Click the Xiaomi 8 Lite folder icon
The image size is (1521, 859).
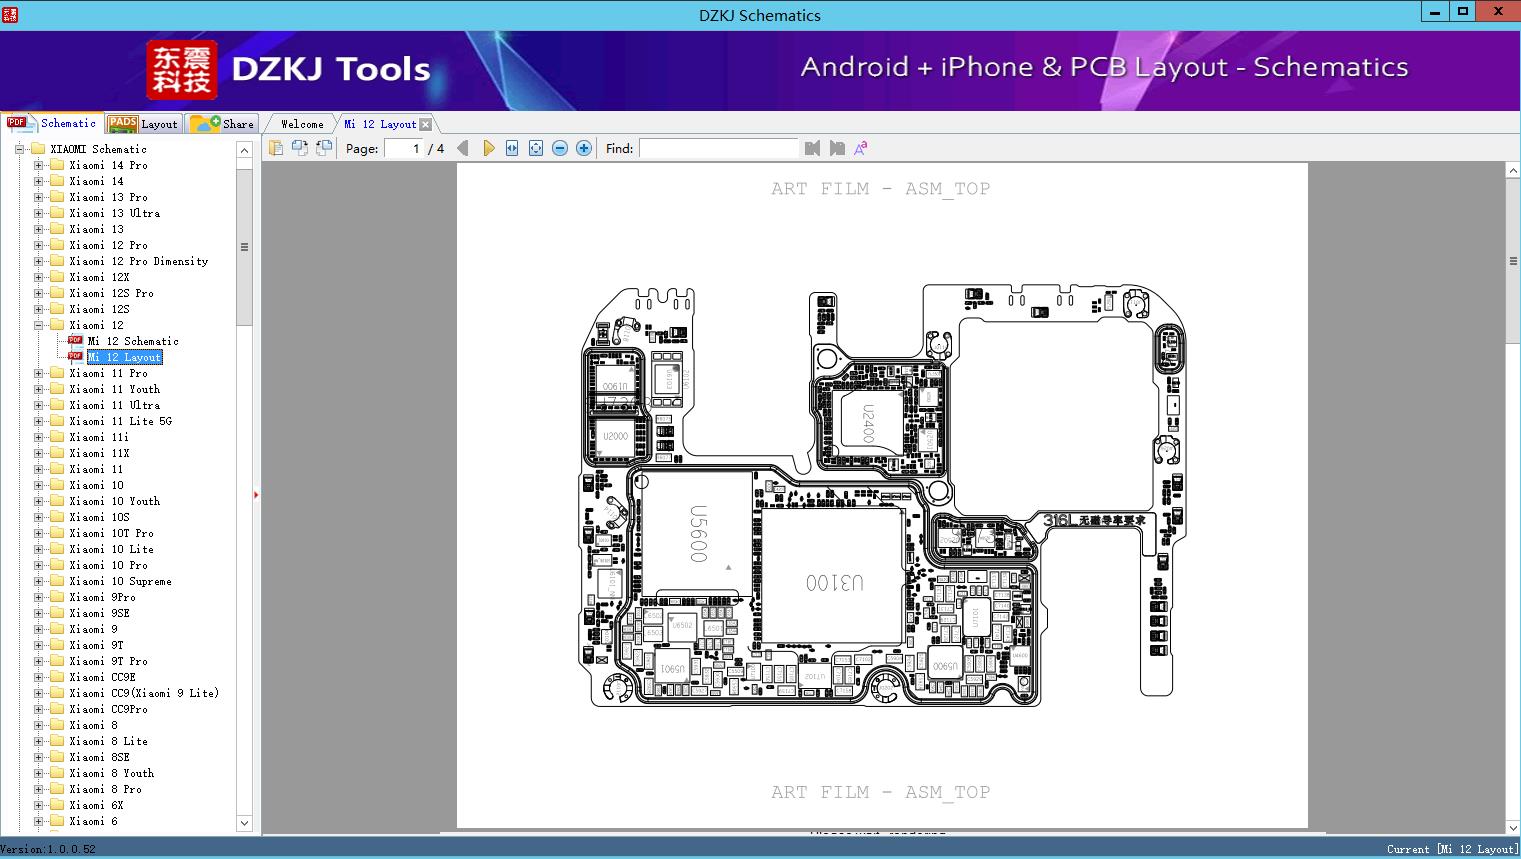[x=57, y=741]
